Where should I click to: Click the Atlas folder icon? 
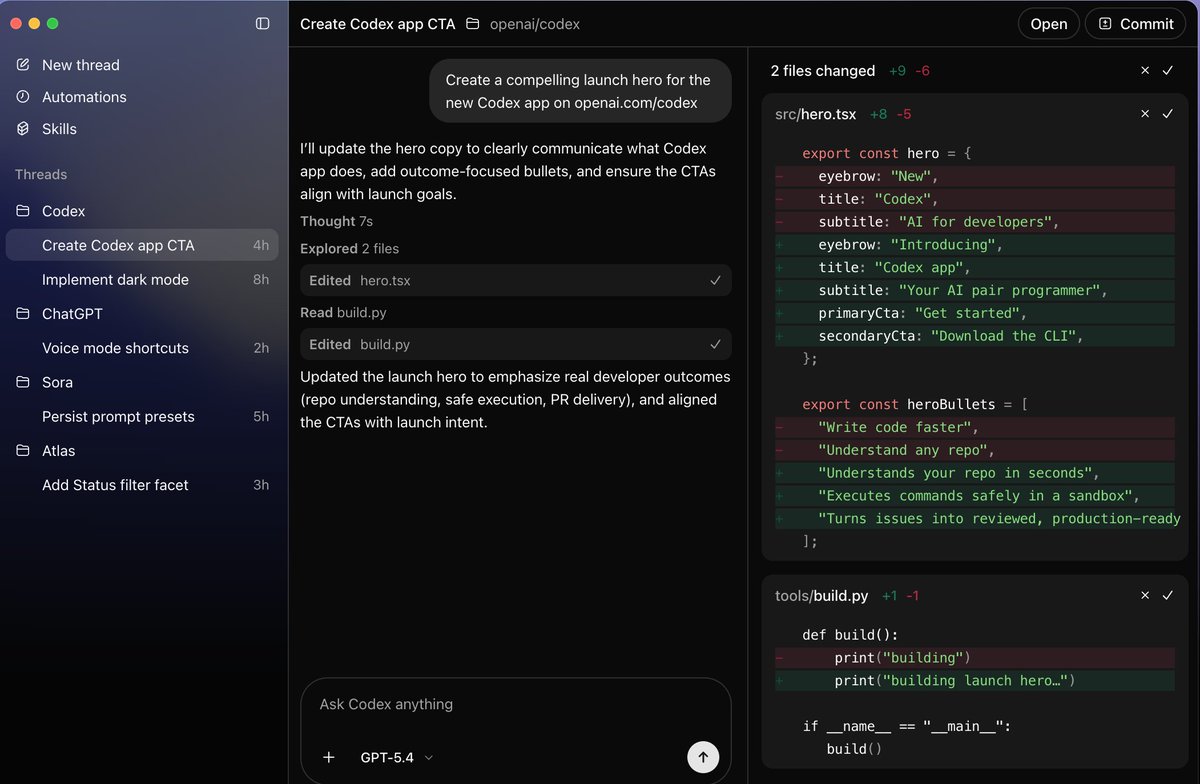(x=23, y=451)
